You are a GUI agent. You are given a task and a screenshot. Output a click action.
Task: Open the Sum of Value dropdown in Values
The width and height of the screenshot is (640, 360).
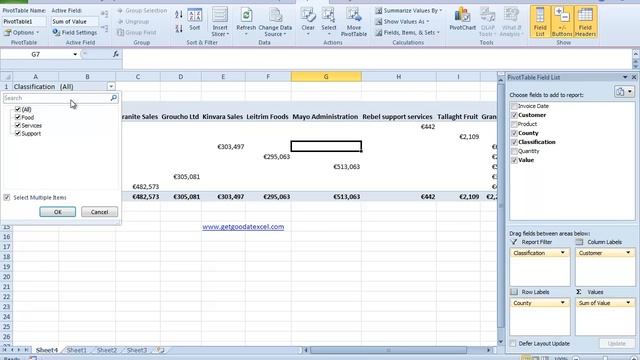pos(628,303)
